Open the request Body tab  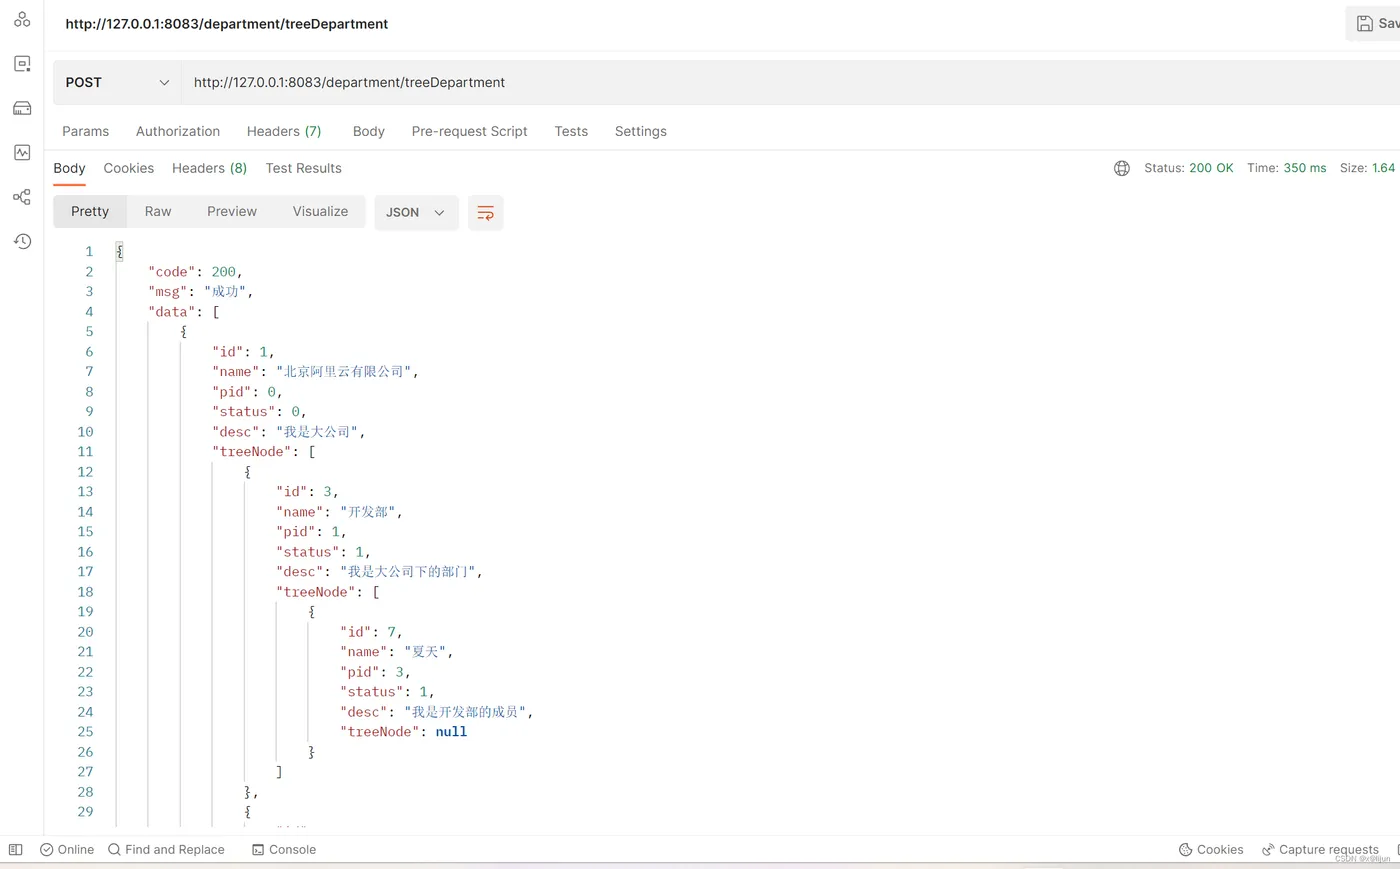tap(368, 131)
